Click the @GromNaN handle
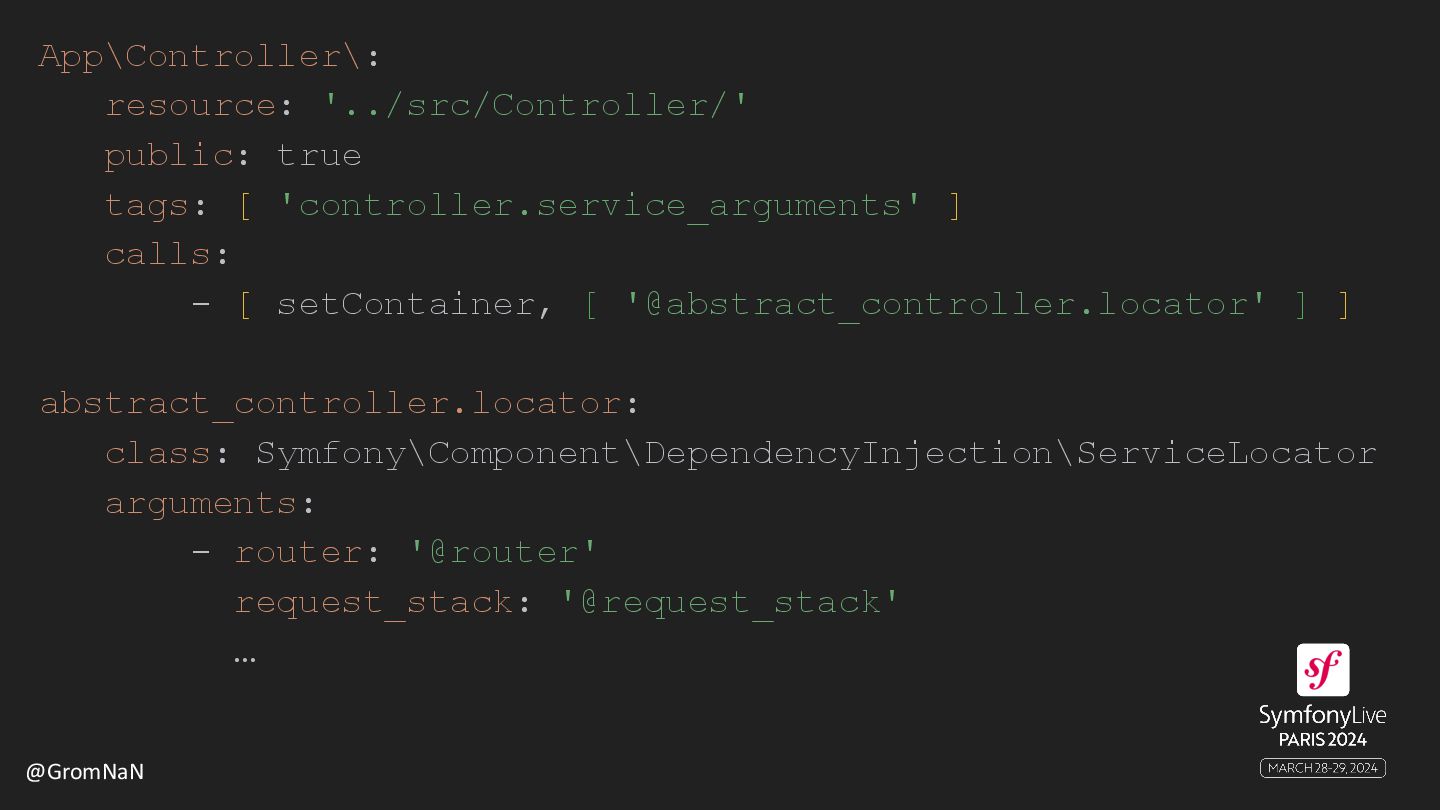Screen dimensions: 1440x810 85,772
